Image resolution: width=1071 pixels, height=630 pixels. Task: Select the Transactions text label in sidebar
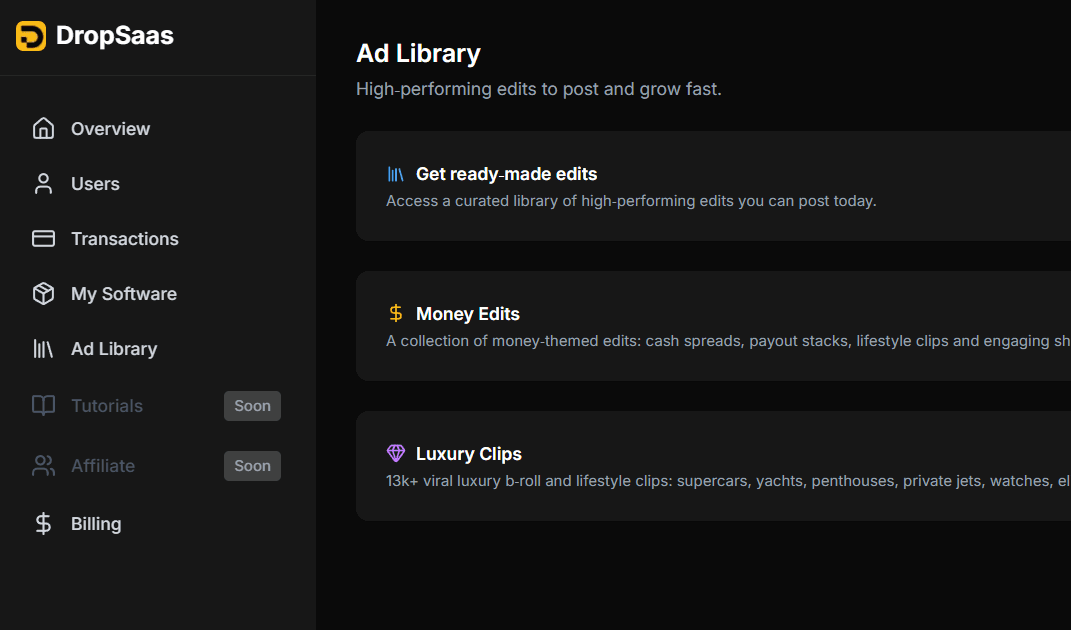(x=124, y=239)
